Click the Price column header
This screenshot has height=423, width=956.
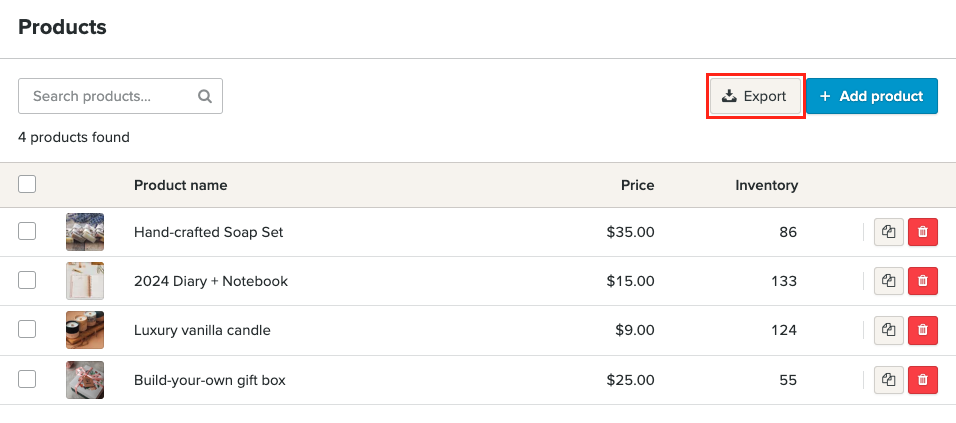(637, 185)
